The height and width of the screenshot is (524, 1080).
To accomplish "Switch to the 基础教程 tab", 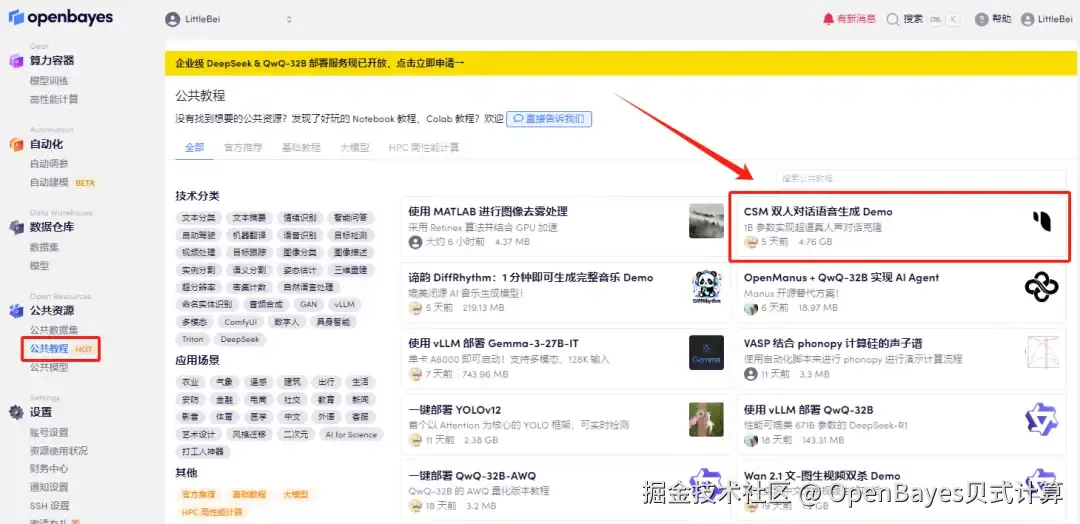I will pyautogui.click(x=301, y=147).
